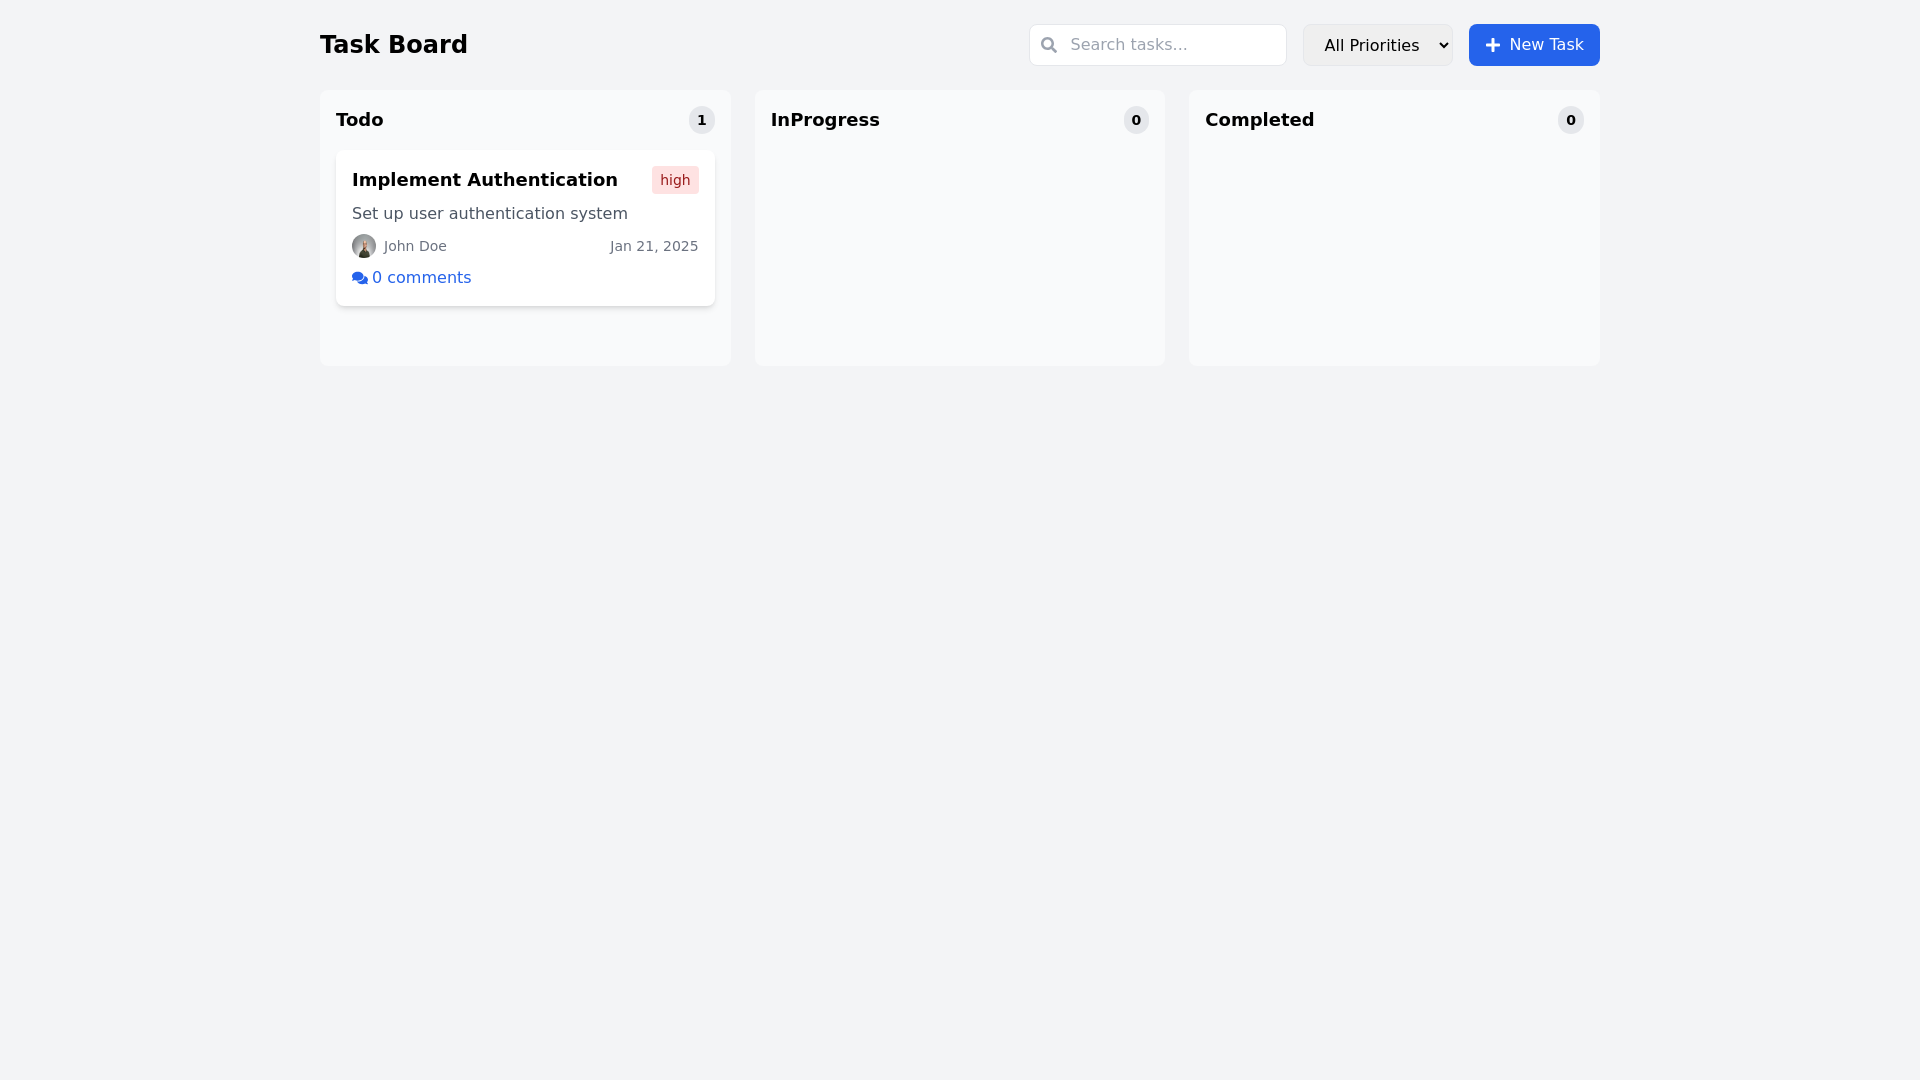Click the Todo count badge
This screenshot has height=1080, width=1920.
coord(702,120)
